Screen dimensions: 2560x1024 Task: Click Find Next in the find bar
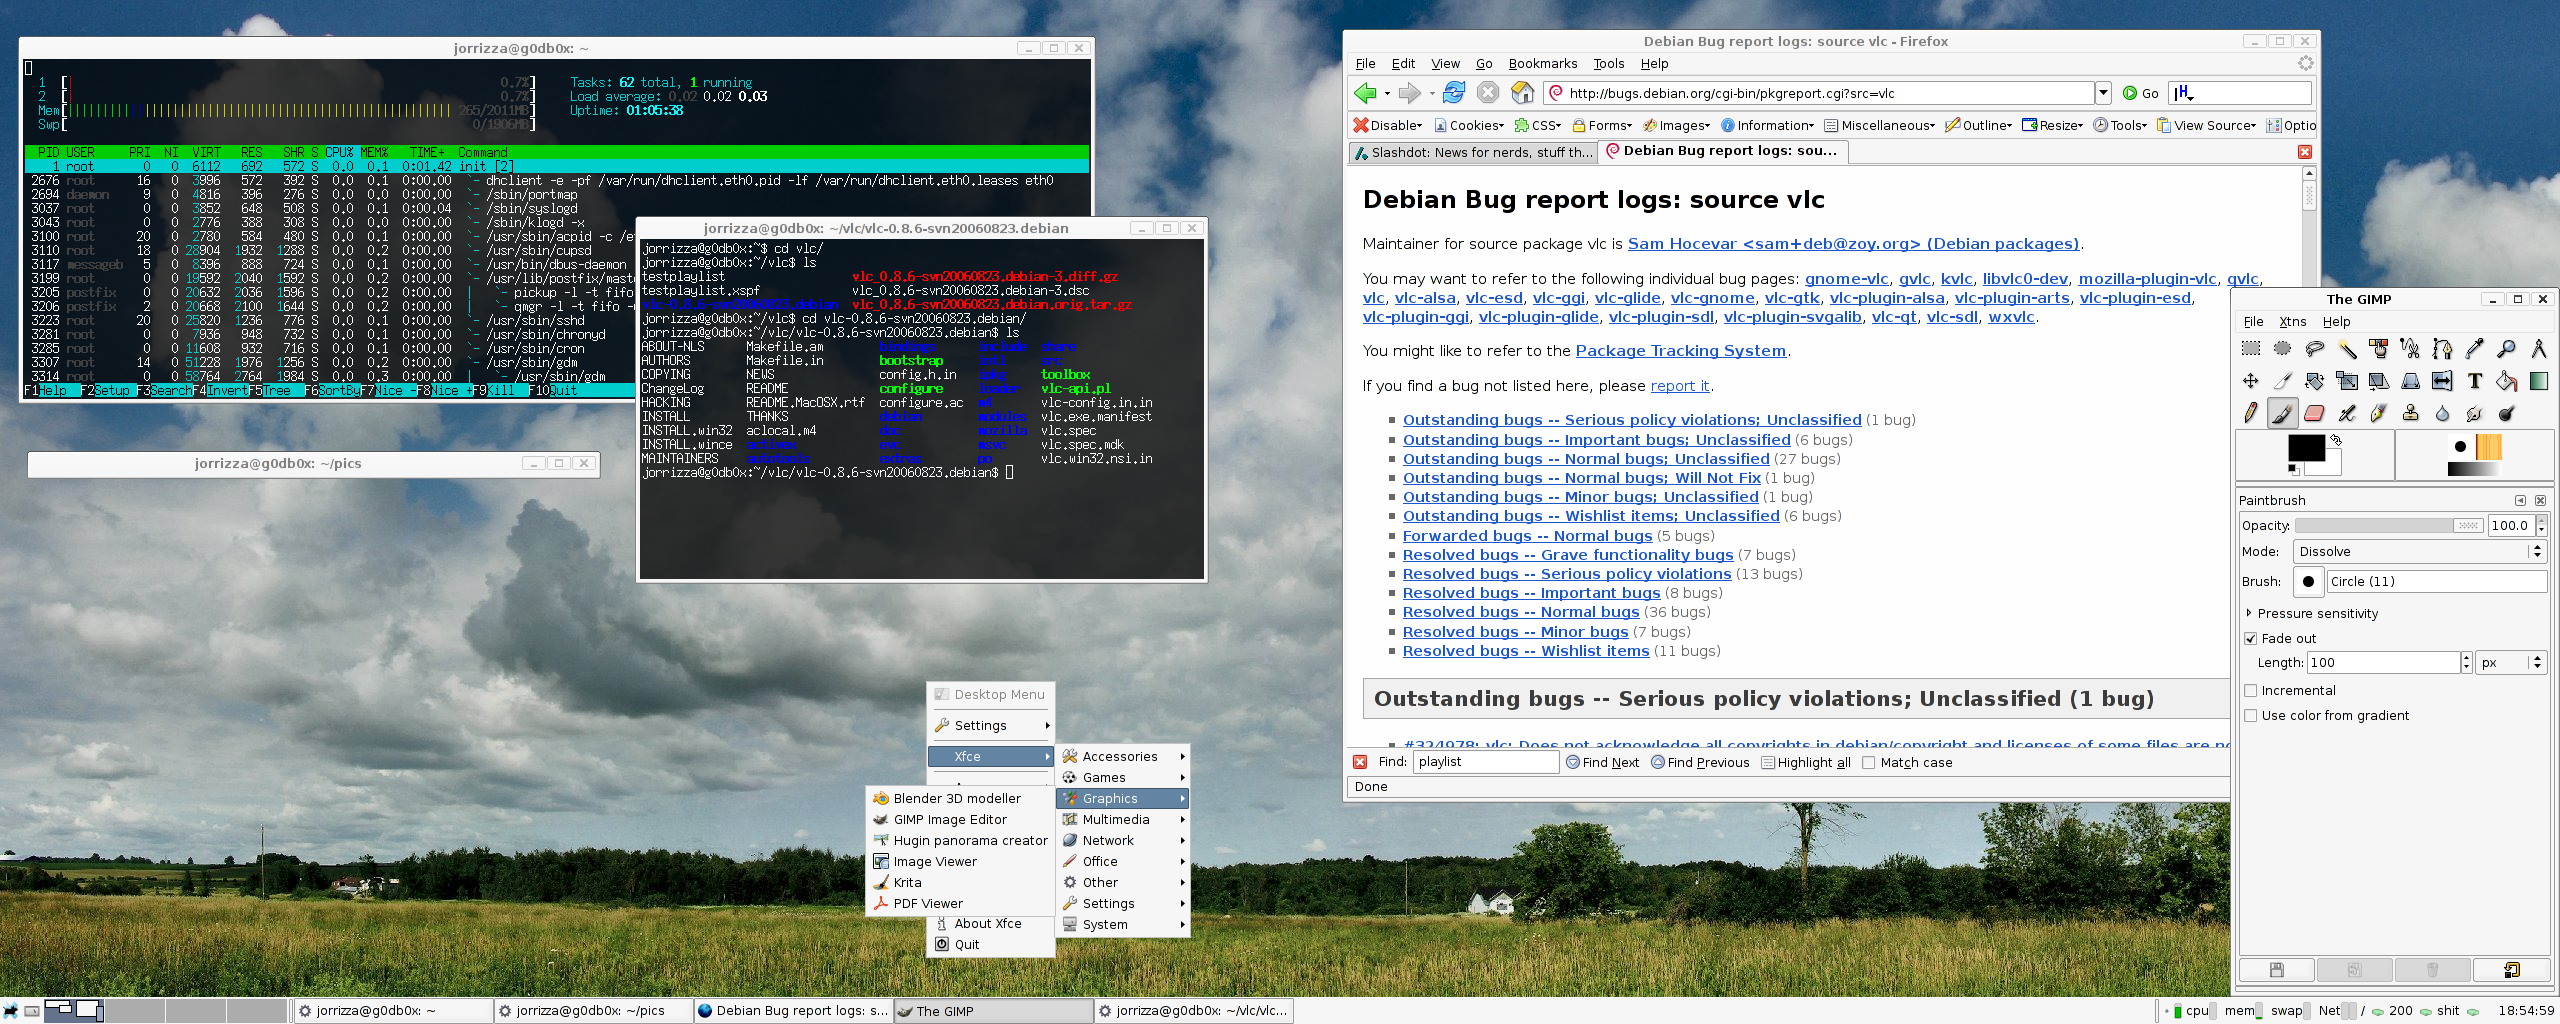[1603, 762]
